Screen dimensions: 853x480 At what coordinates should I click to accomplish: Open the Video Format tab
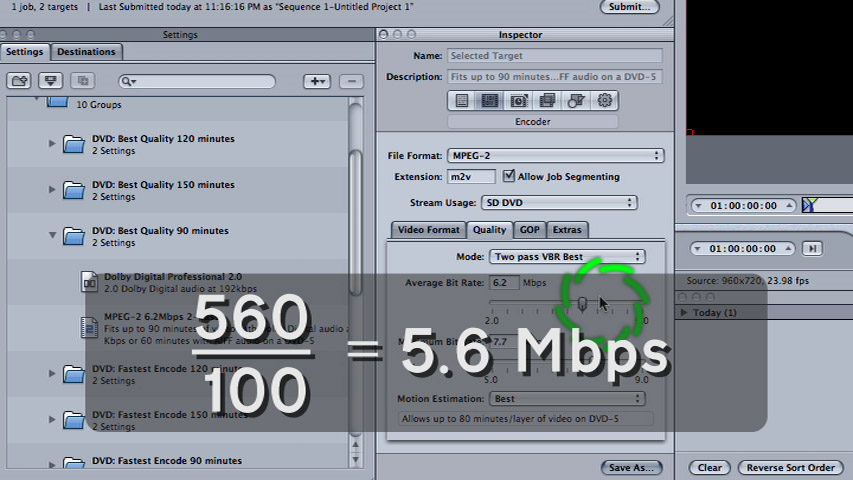point(429,230)
